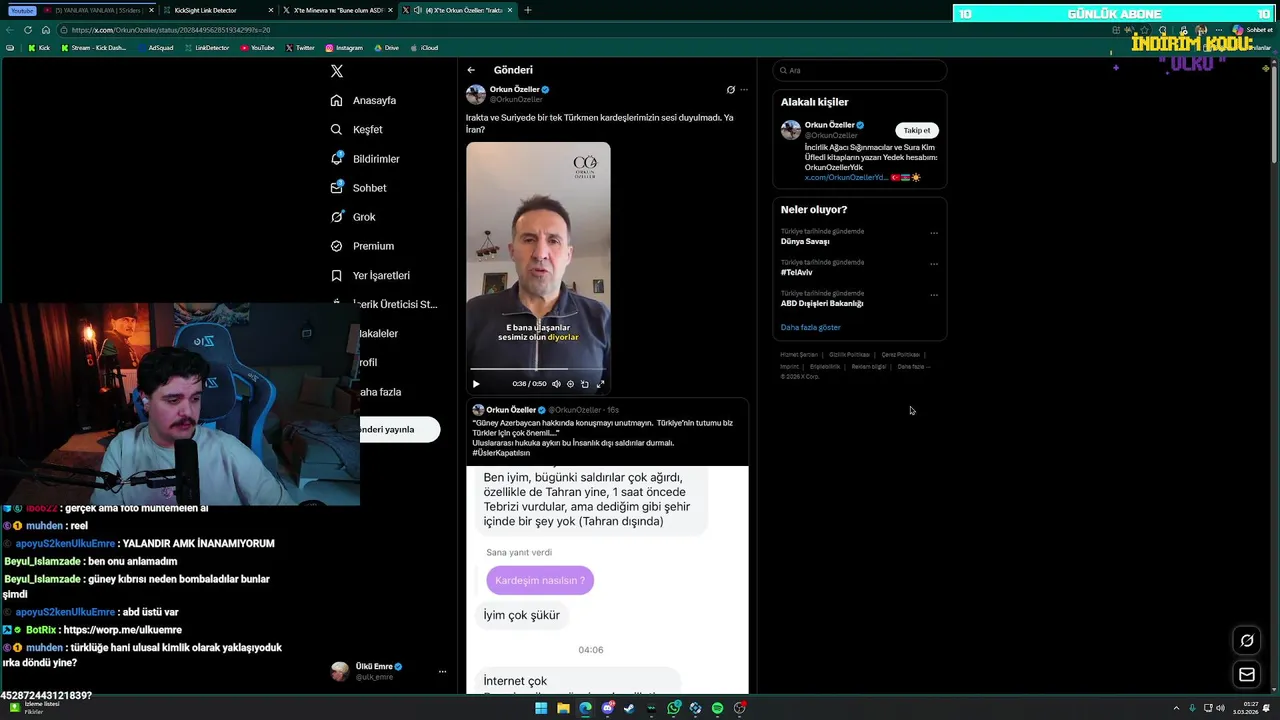Click Ülkü Emre profile avatar
This screenshot has height=720, width=1280.
tap(340, 671)
